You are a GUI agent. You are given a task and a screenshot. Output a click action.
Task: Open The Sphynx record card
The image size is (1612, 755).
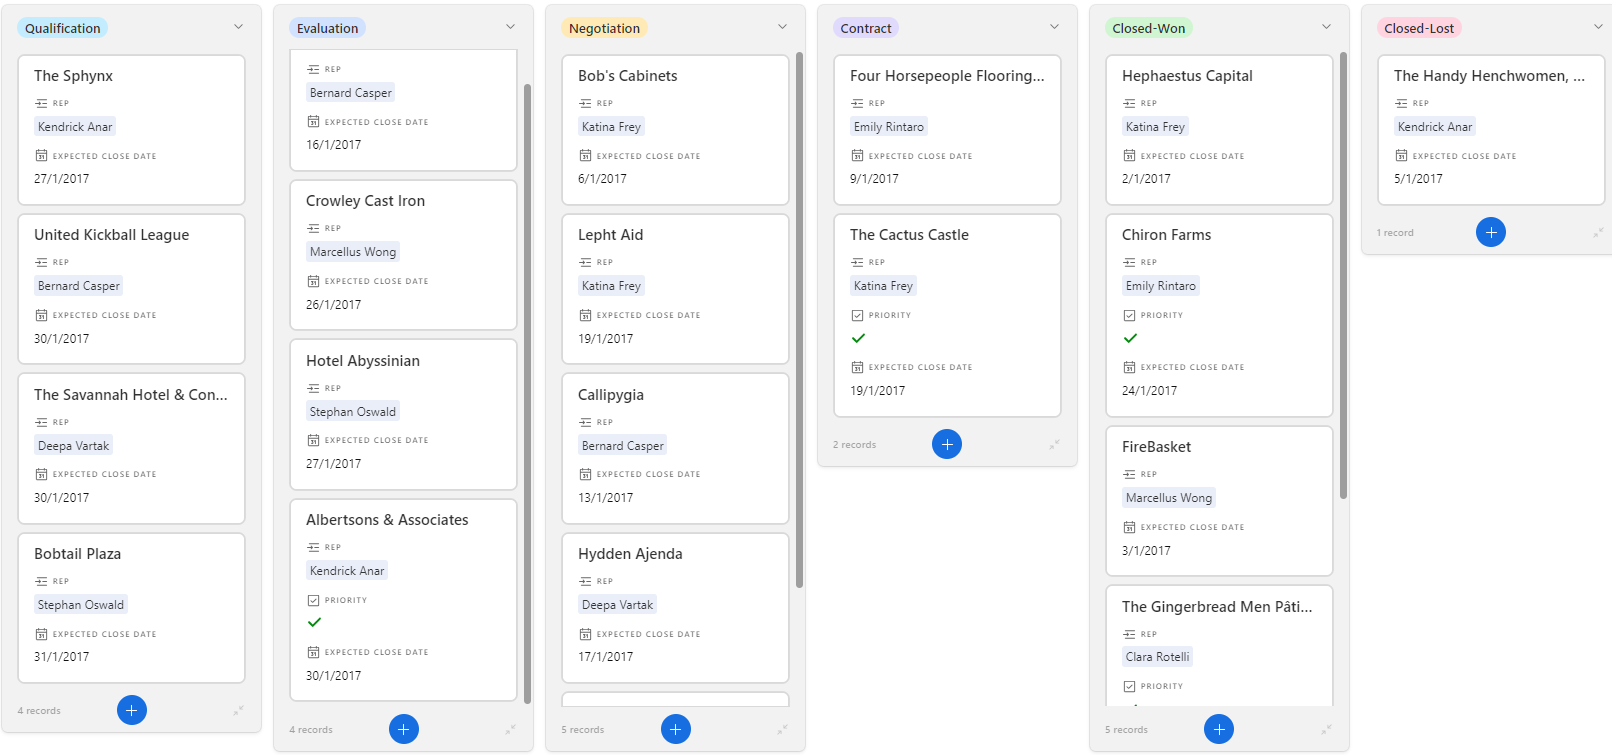(131, 130)
